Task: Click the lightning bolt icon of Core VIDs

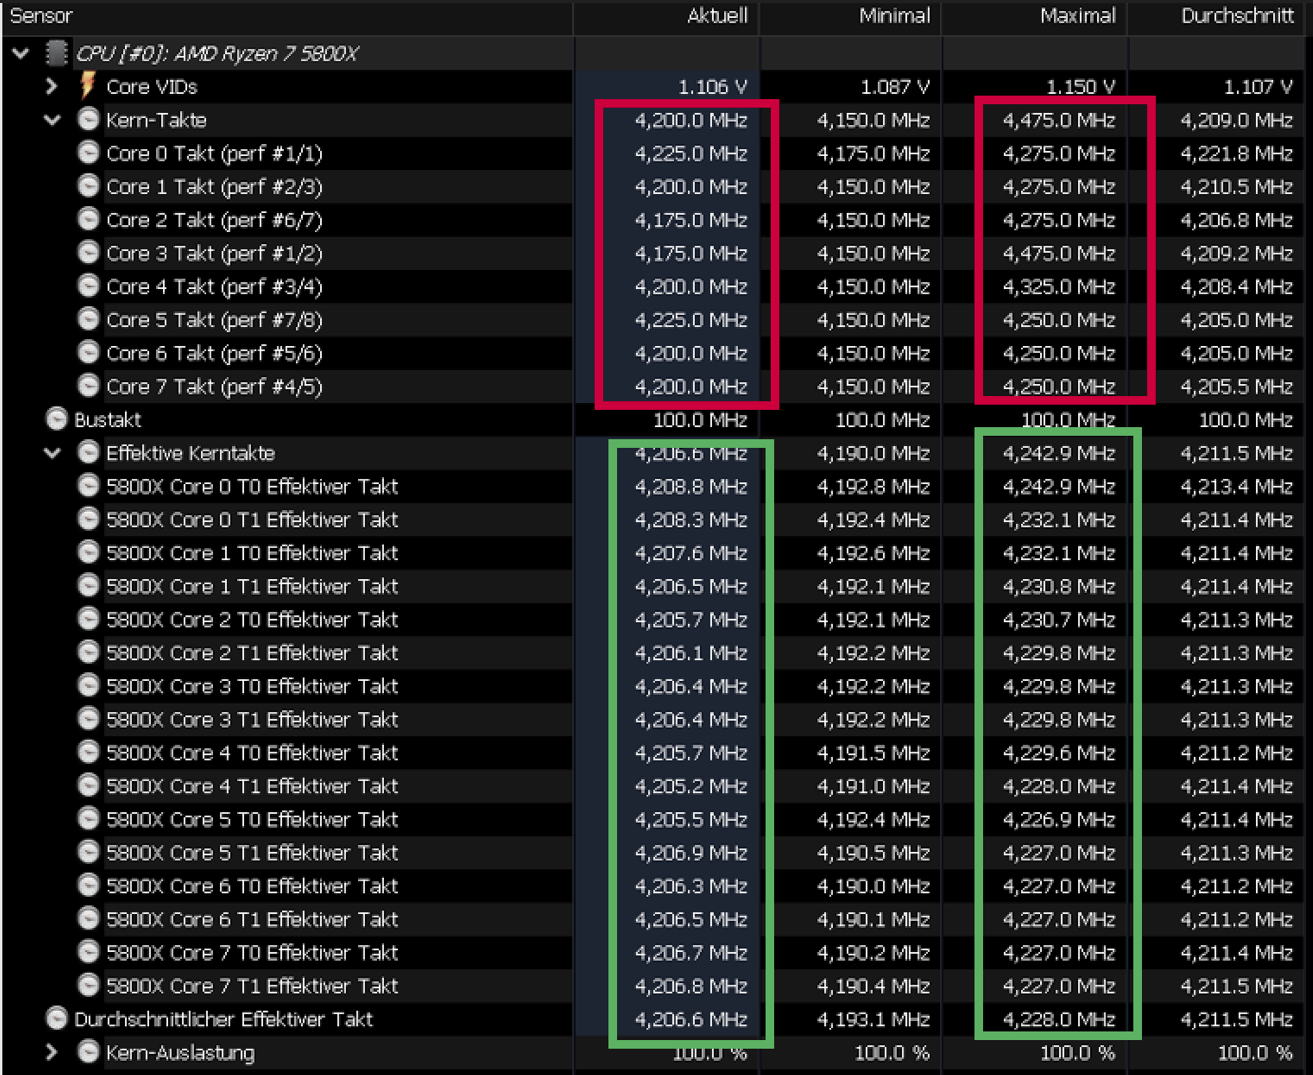Action: [x=88, y=86]
